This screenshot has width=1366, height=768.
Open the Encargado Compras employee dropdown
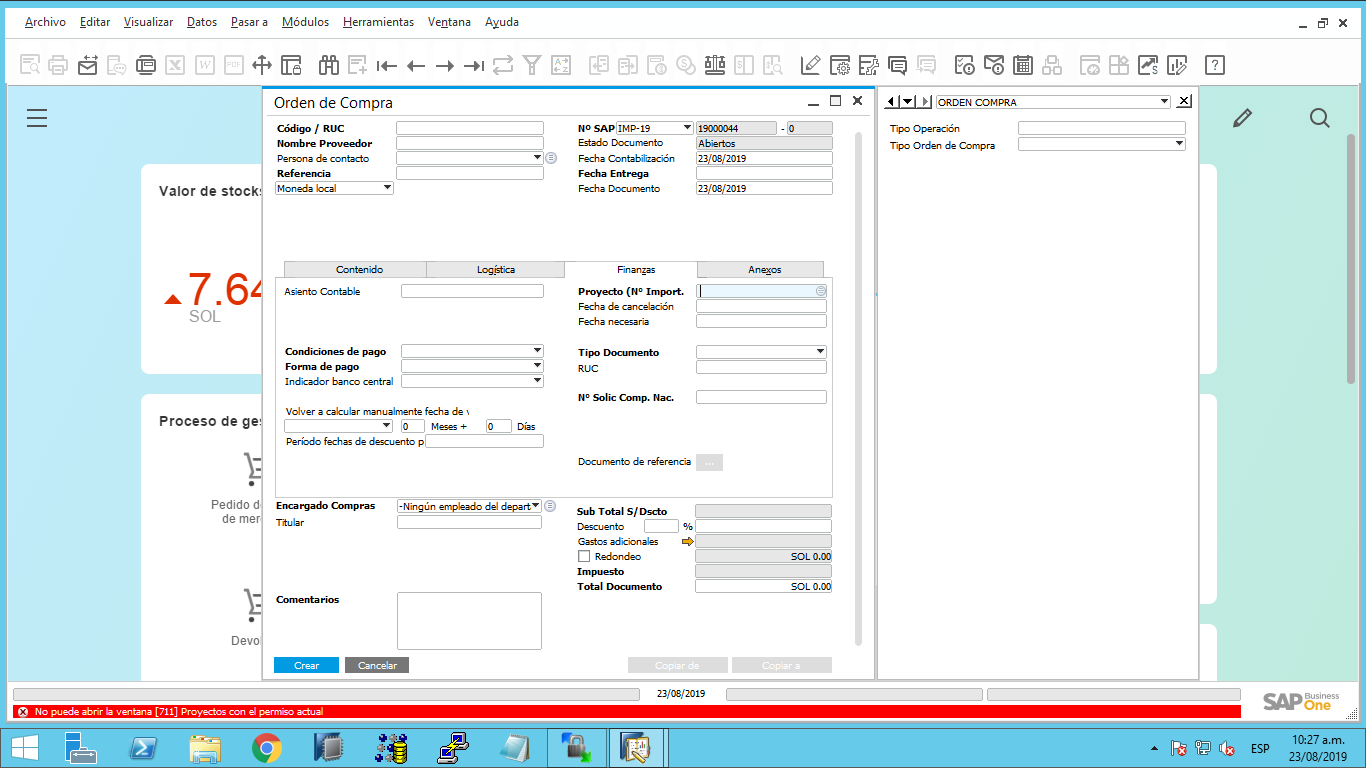pos(535,506)
